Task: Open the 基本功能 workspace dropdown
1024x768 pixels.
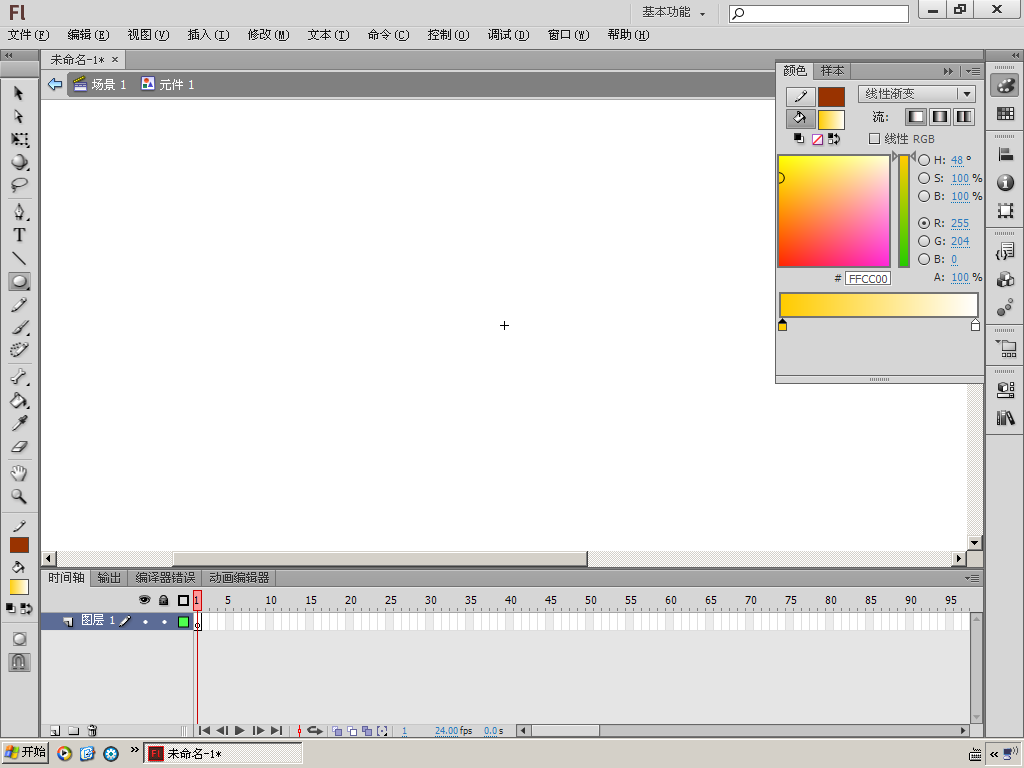Action: click(x=673, y=12)
